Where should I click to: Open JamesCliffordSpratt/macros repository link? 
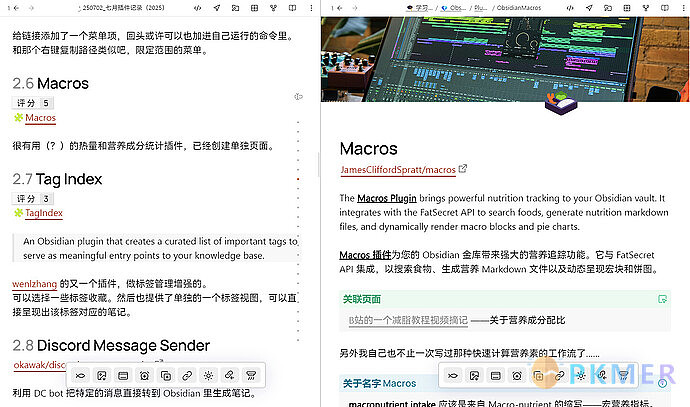[398, 170]
